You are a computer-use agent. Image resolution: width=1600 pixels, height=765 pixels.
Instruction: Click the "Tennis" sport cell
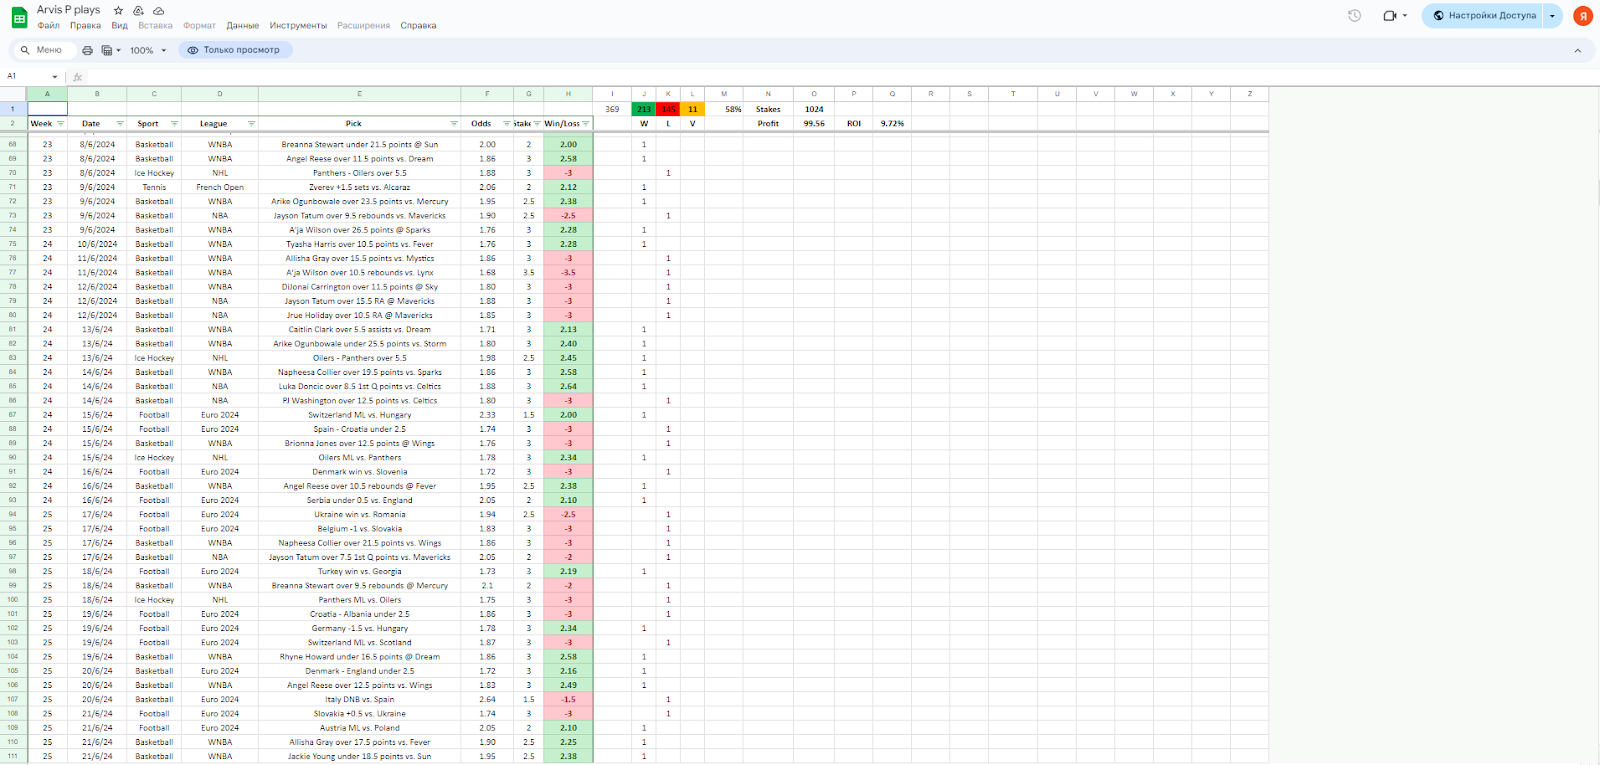tap(154, 187)
